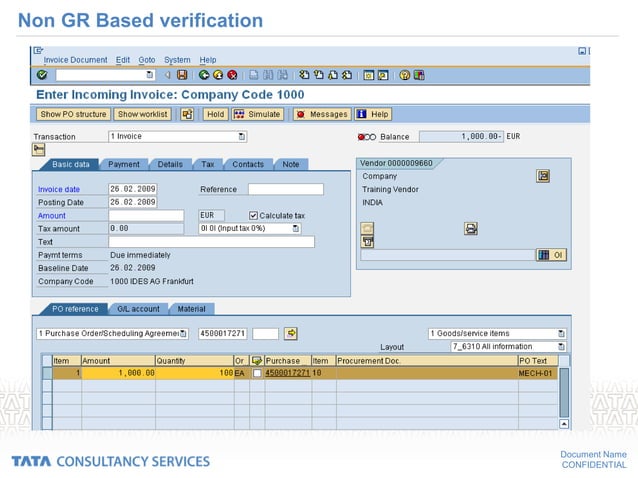The height and width of the screenshot is (478, 638).
Task: Click the Simulate button
Action: point(258,114)
